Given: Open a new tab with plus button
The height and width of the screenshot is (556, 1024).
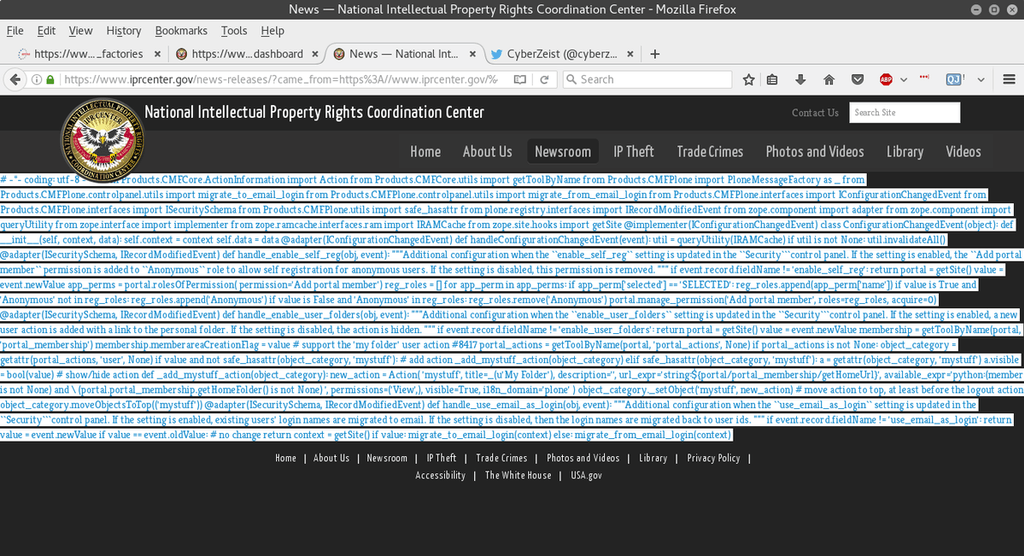Looking at the screenshot, I should [655, 54].
